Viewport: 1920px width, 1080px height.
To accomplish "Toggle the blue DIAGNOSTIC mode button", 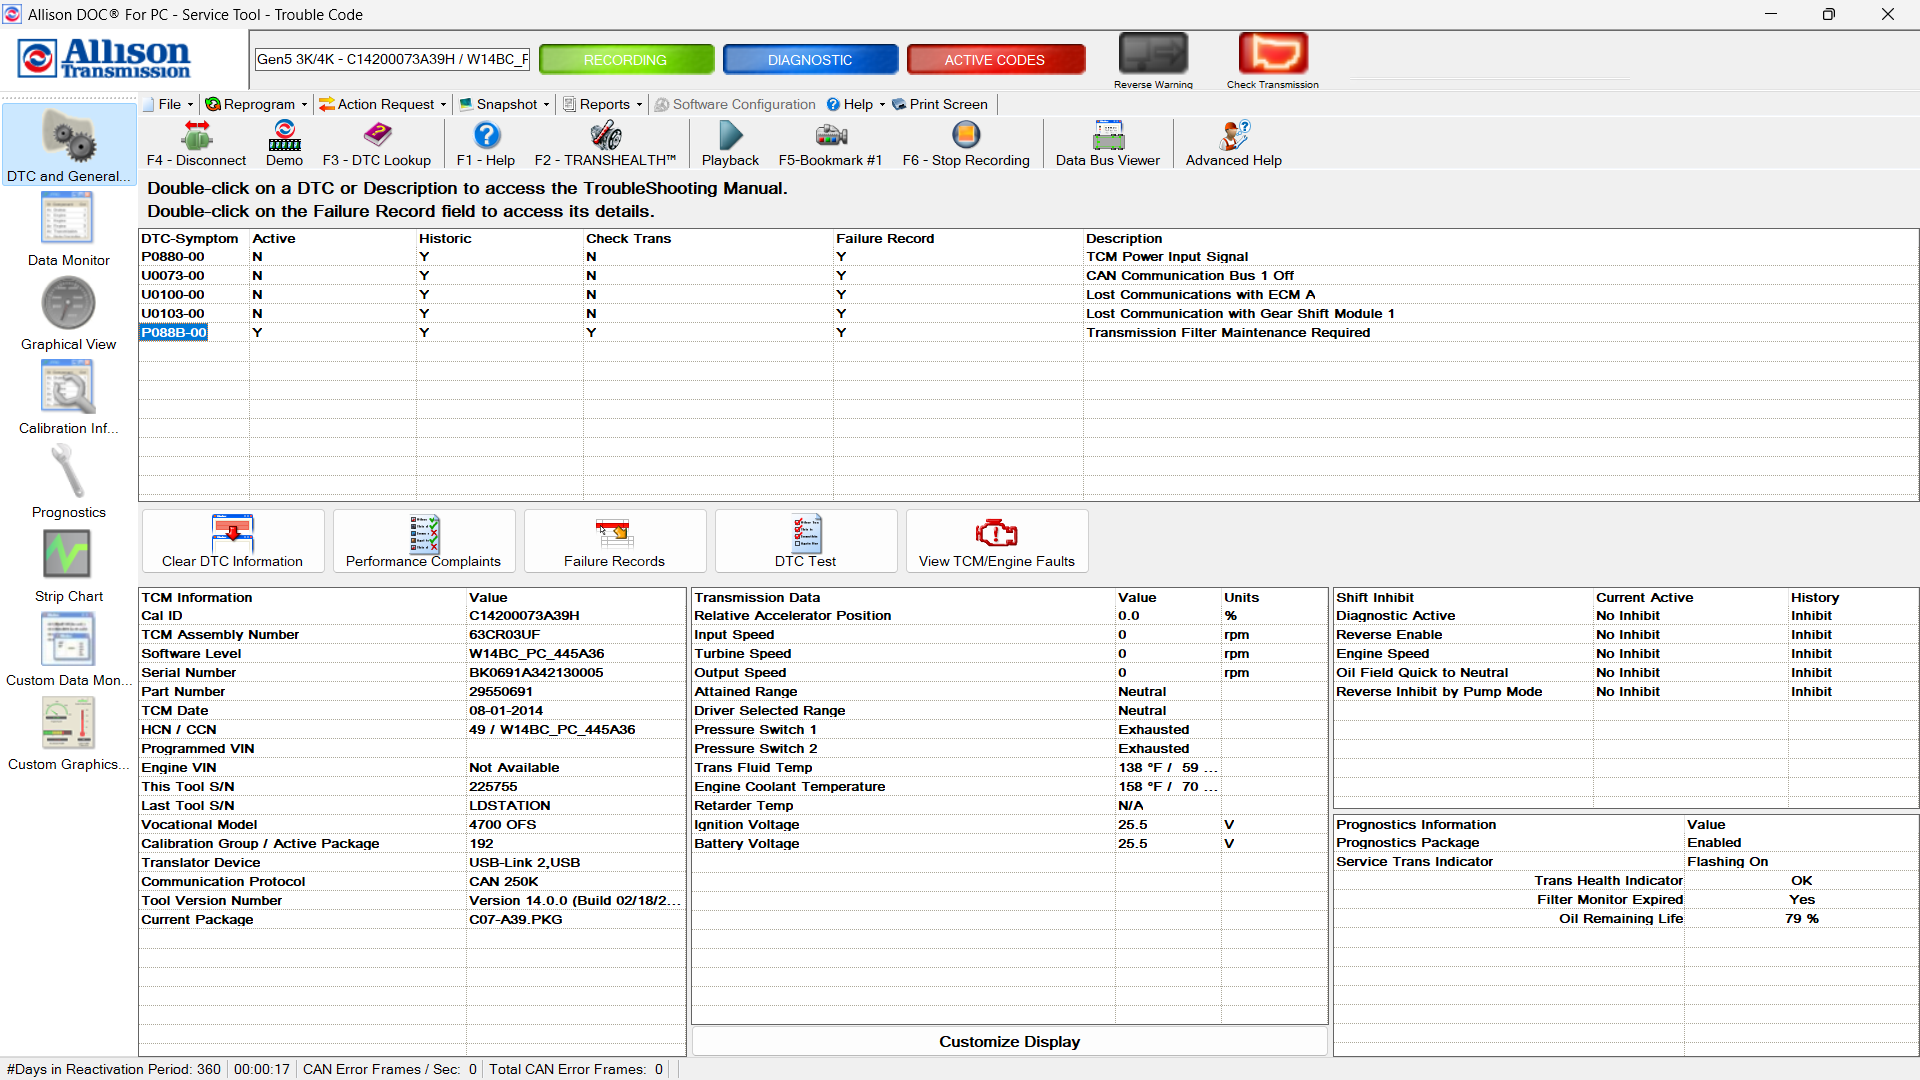I will (810, 60).
